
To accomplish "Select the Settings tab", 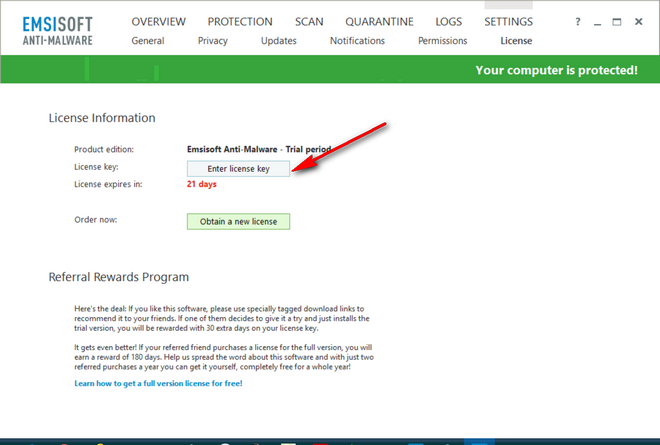I will [508, 21].
